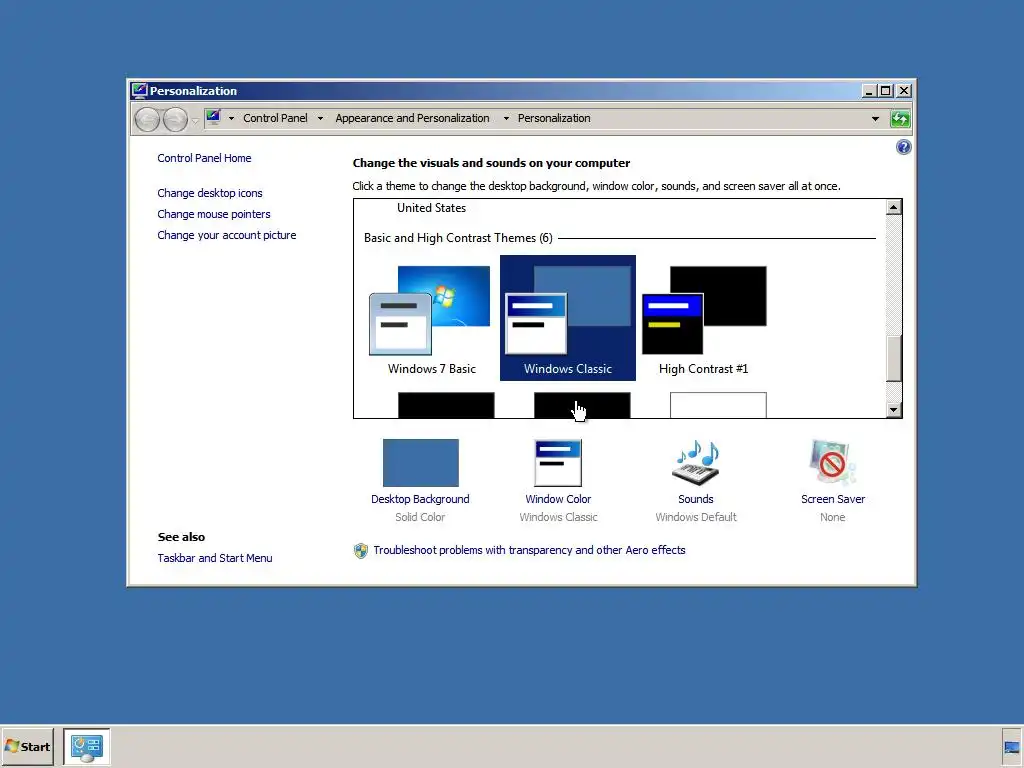Click Personalization title bar icon

click(x=139, y=90)
